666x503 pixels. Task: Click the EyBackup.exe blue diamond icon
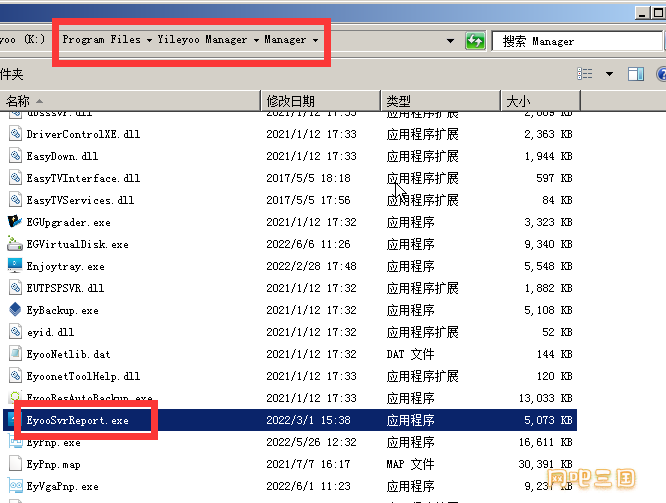click(15, 310)
